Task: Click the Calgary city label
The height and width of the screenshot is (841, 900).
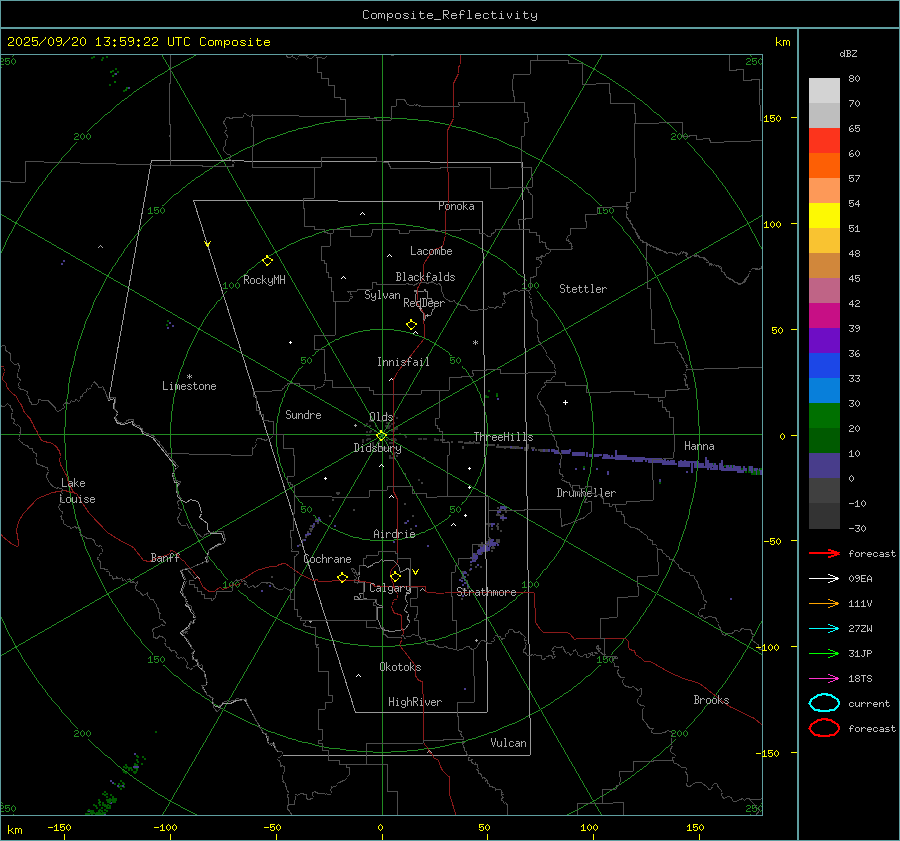Action: tap(389, 589)
